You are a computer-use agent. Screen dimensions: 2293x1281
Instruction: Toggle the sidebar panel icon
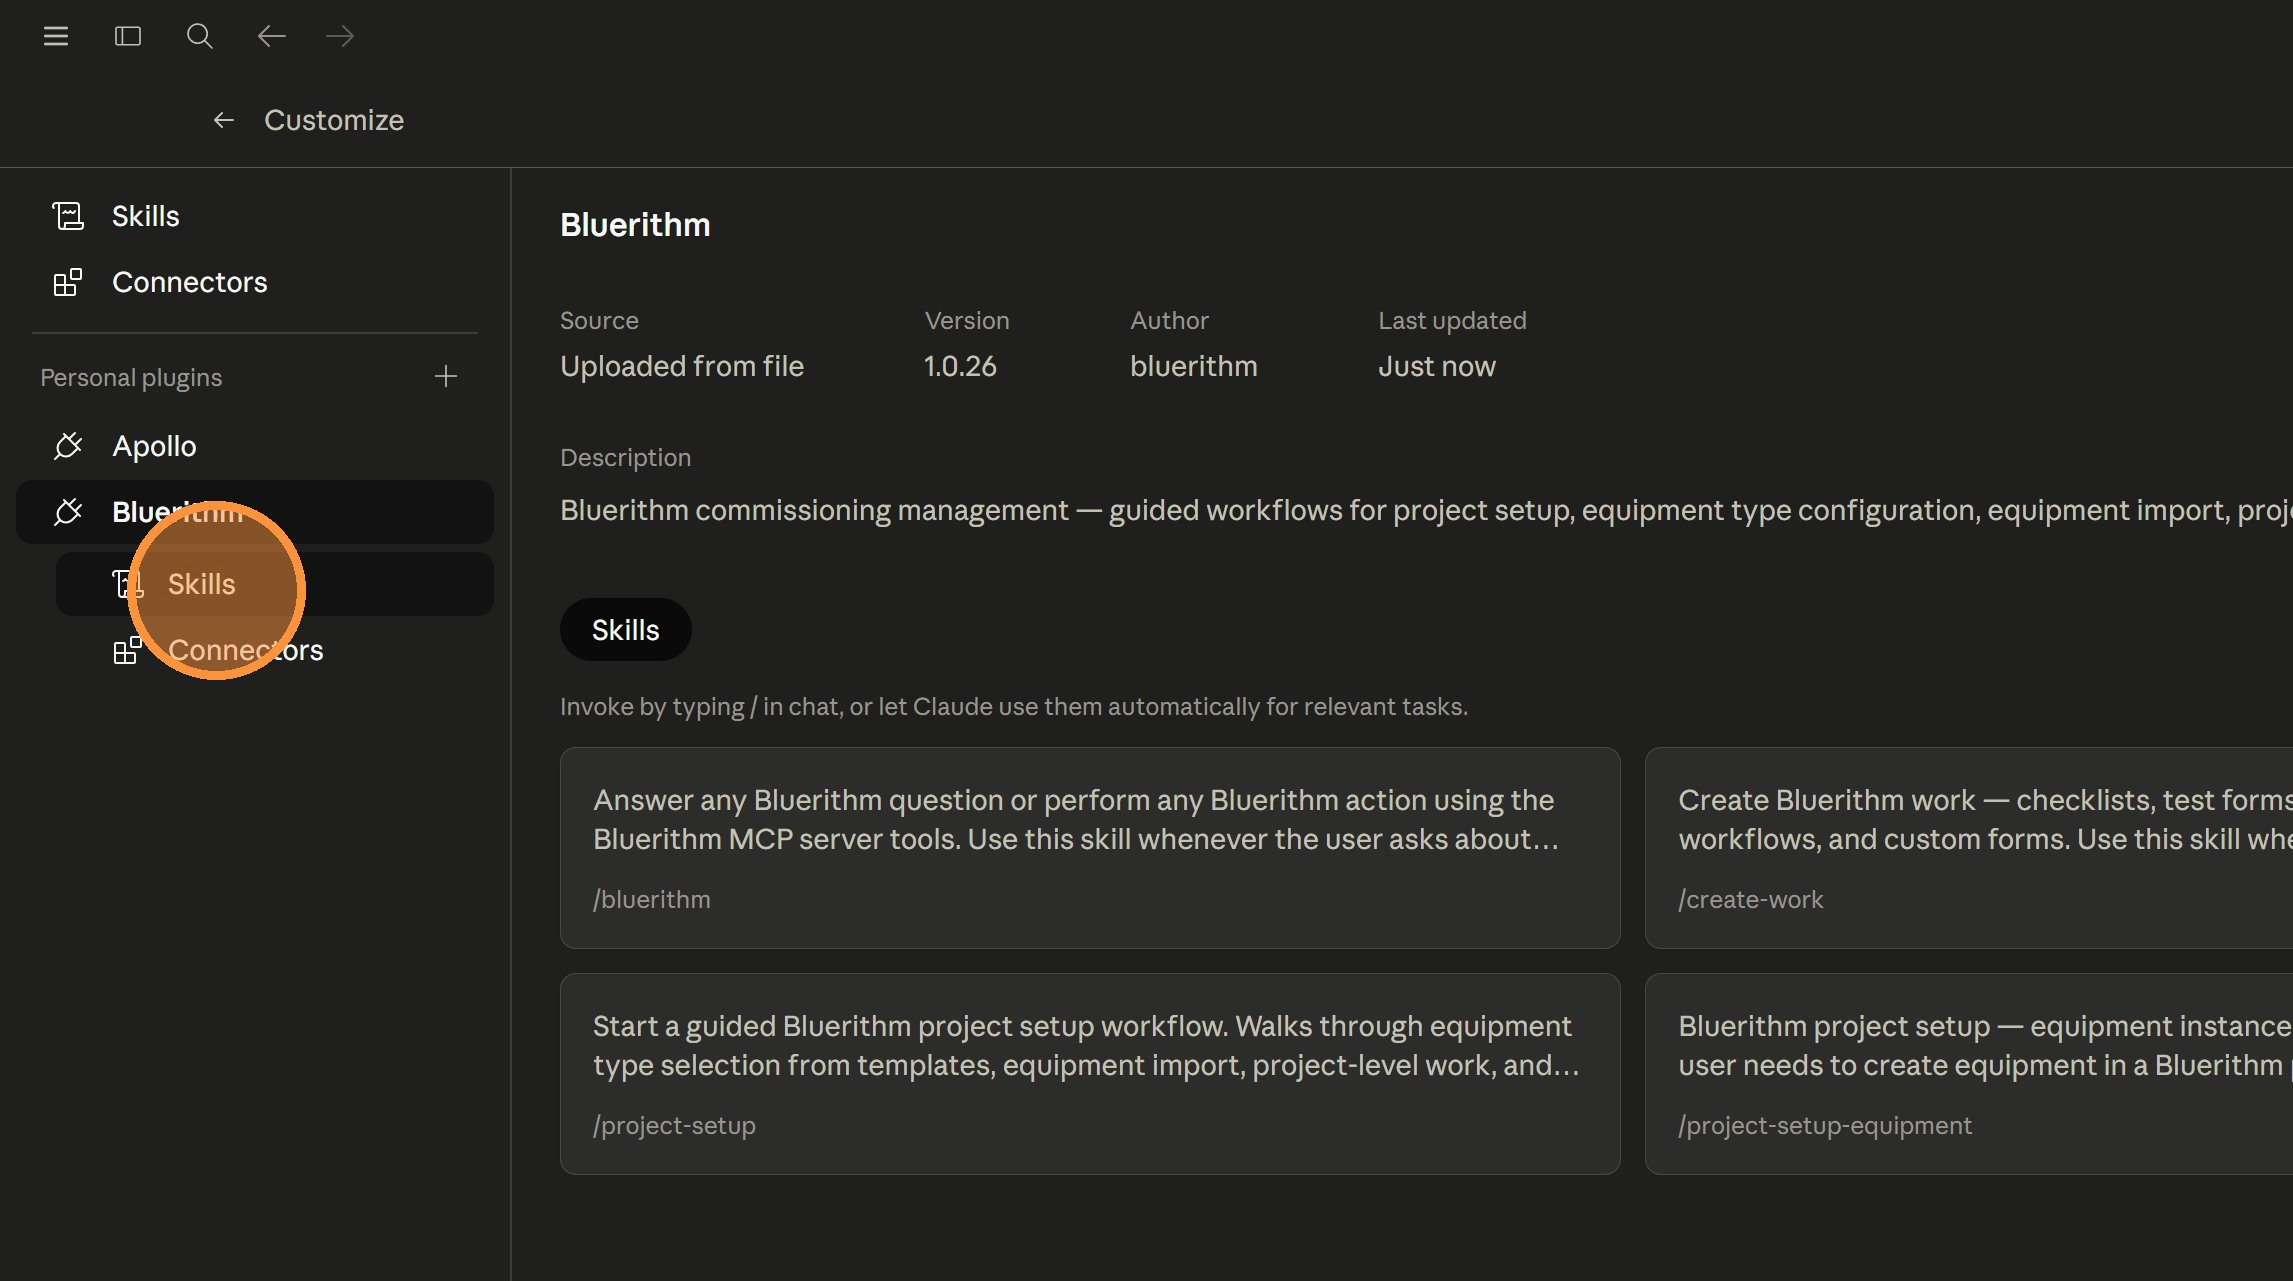(128, 37)
